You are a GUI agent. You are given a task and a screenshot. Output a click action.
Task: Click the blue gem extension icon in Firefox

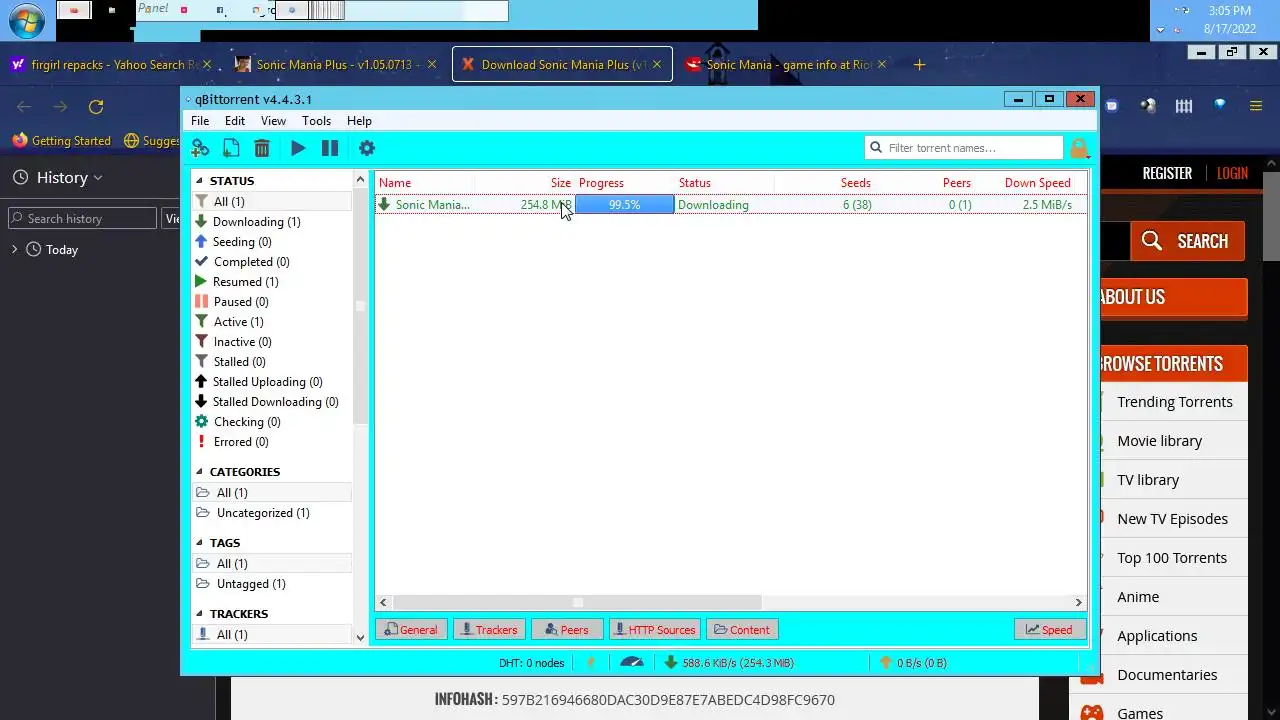(x=1220, y=105)
